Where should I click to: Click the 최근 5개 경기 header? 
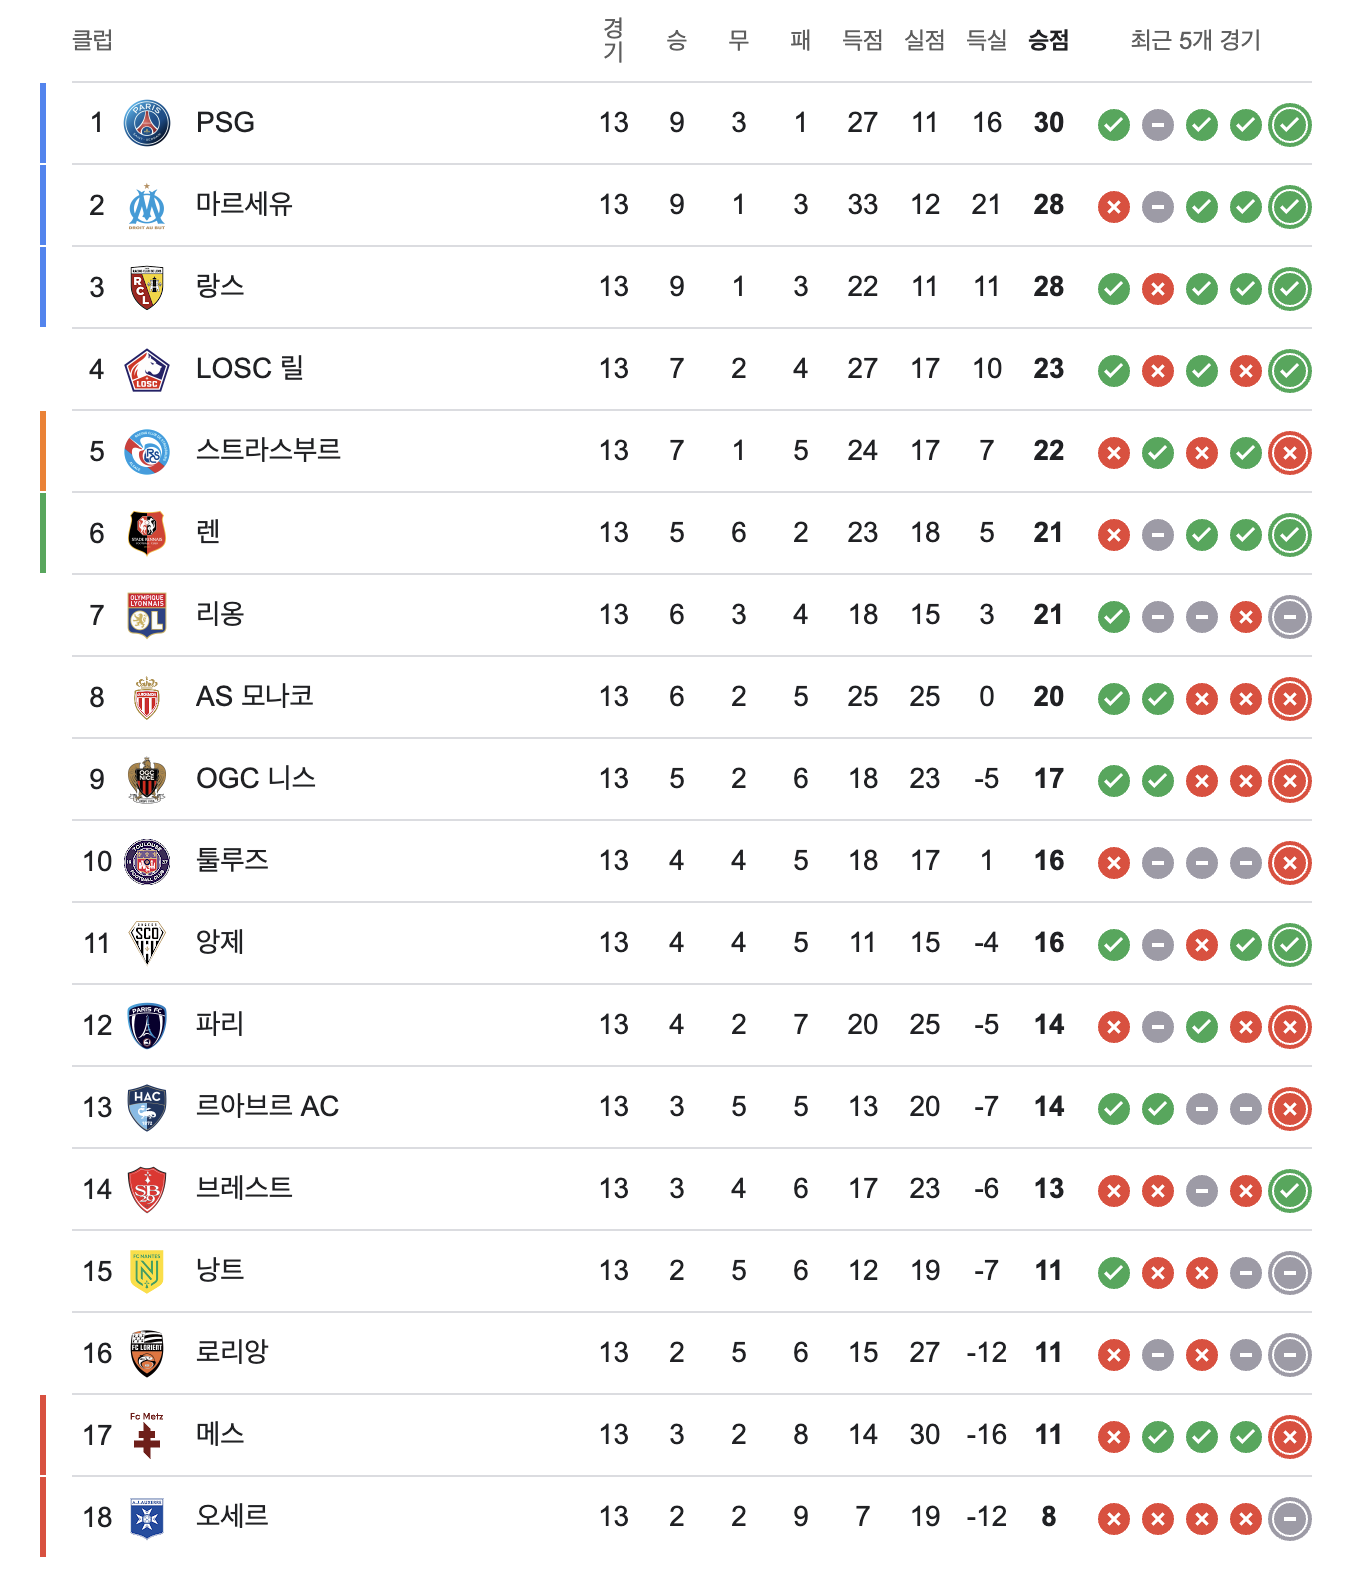[x=1195, y=41]
